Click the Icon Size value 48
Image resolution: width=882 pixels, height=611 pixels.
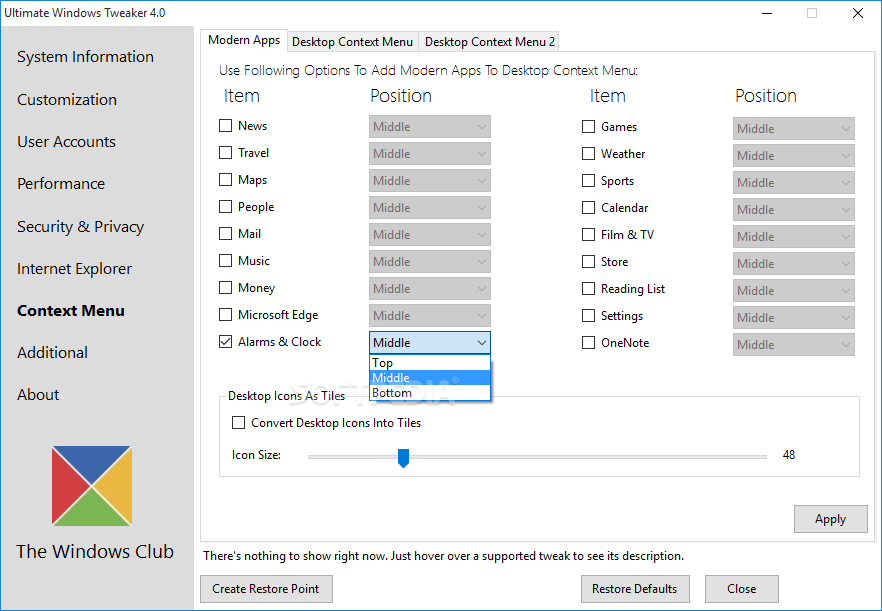(789, 455)
